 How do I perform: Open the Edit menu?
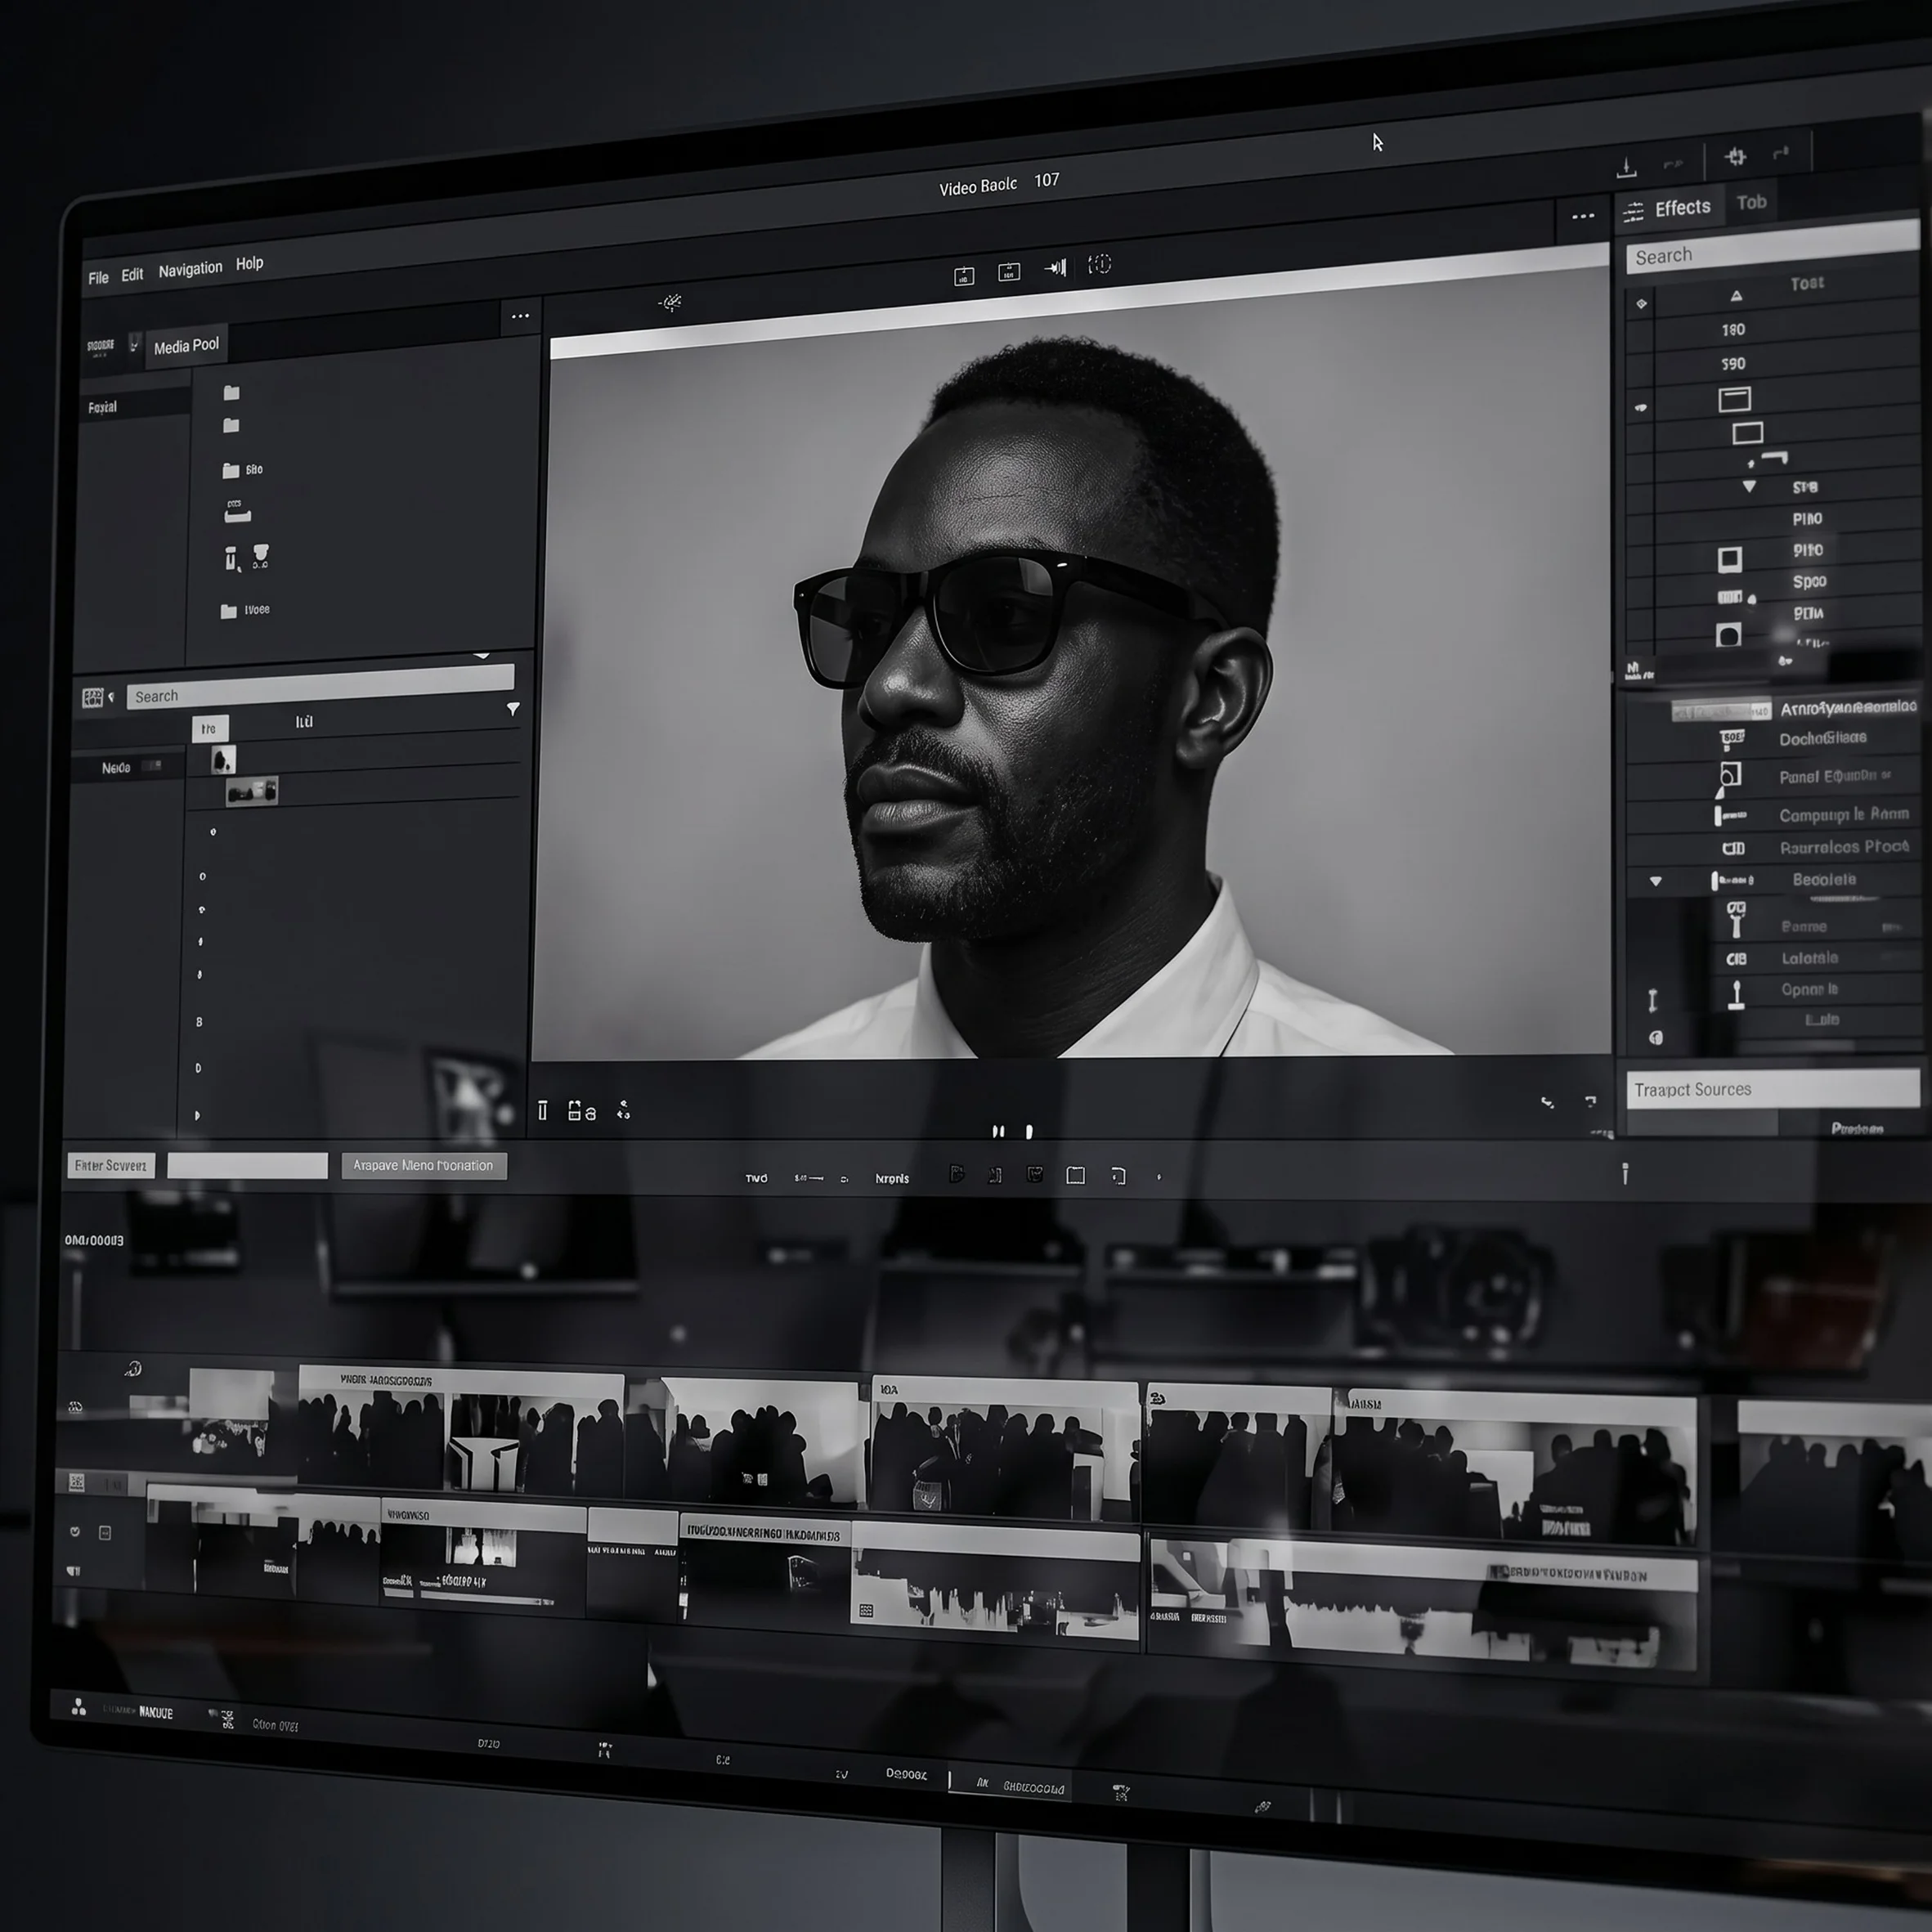click(132, 274)
